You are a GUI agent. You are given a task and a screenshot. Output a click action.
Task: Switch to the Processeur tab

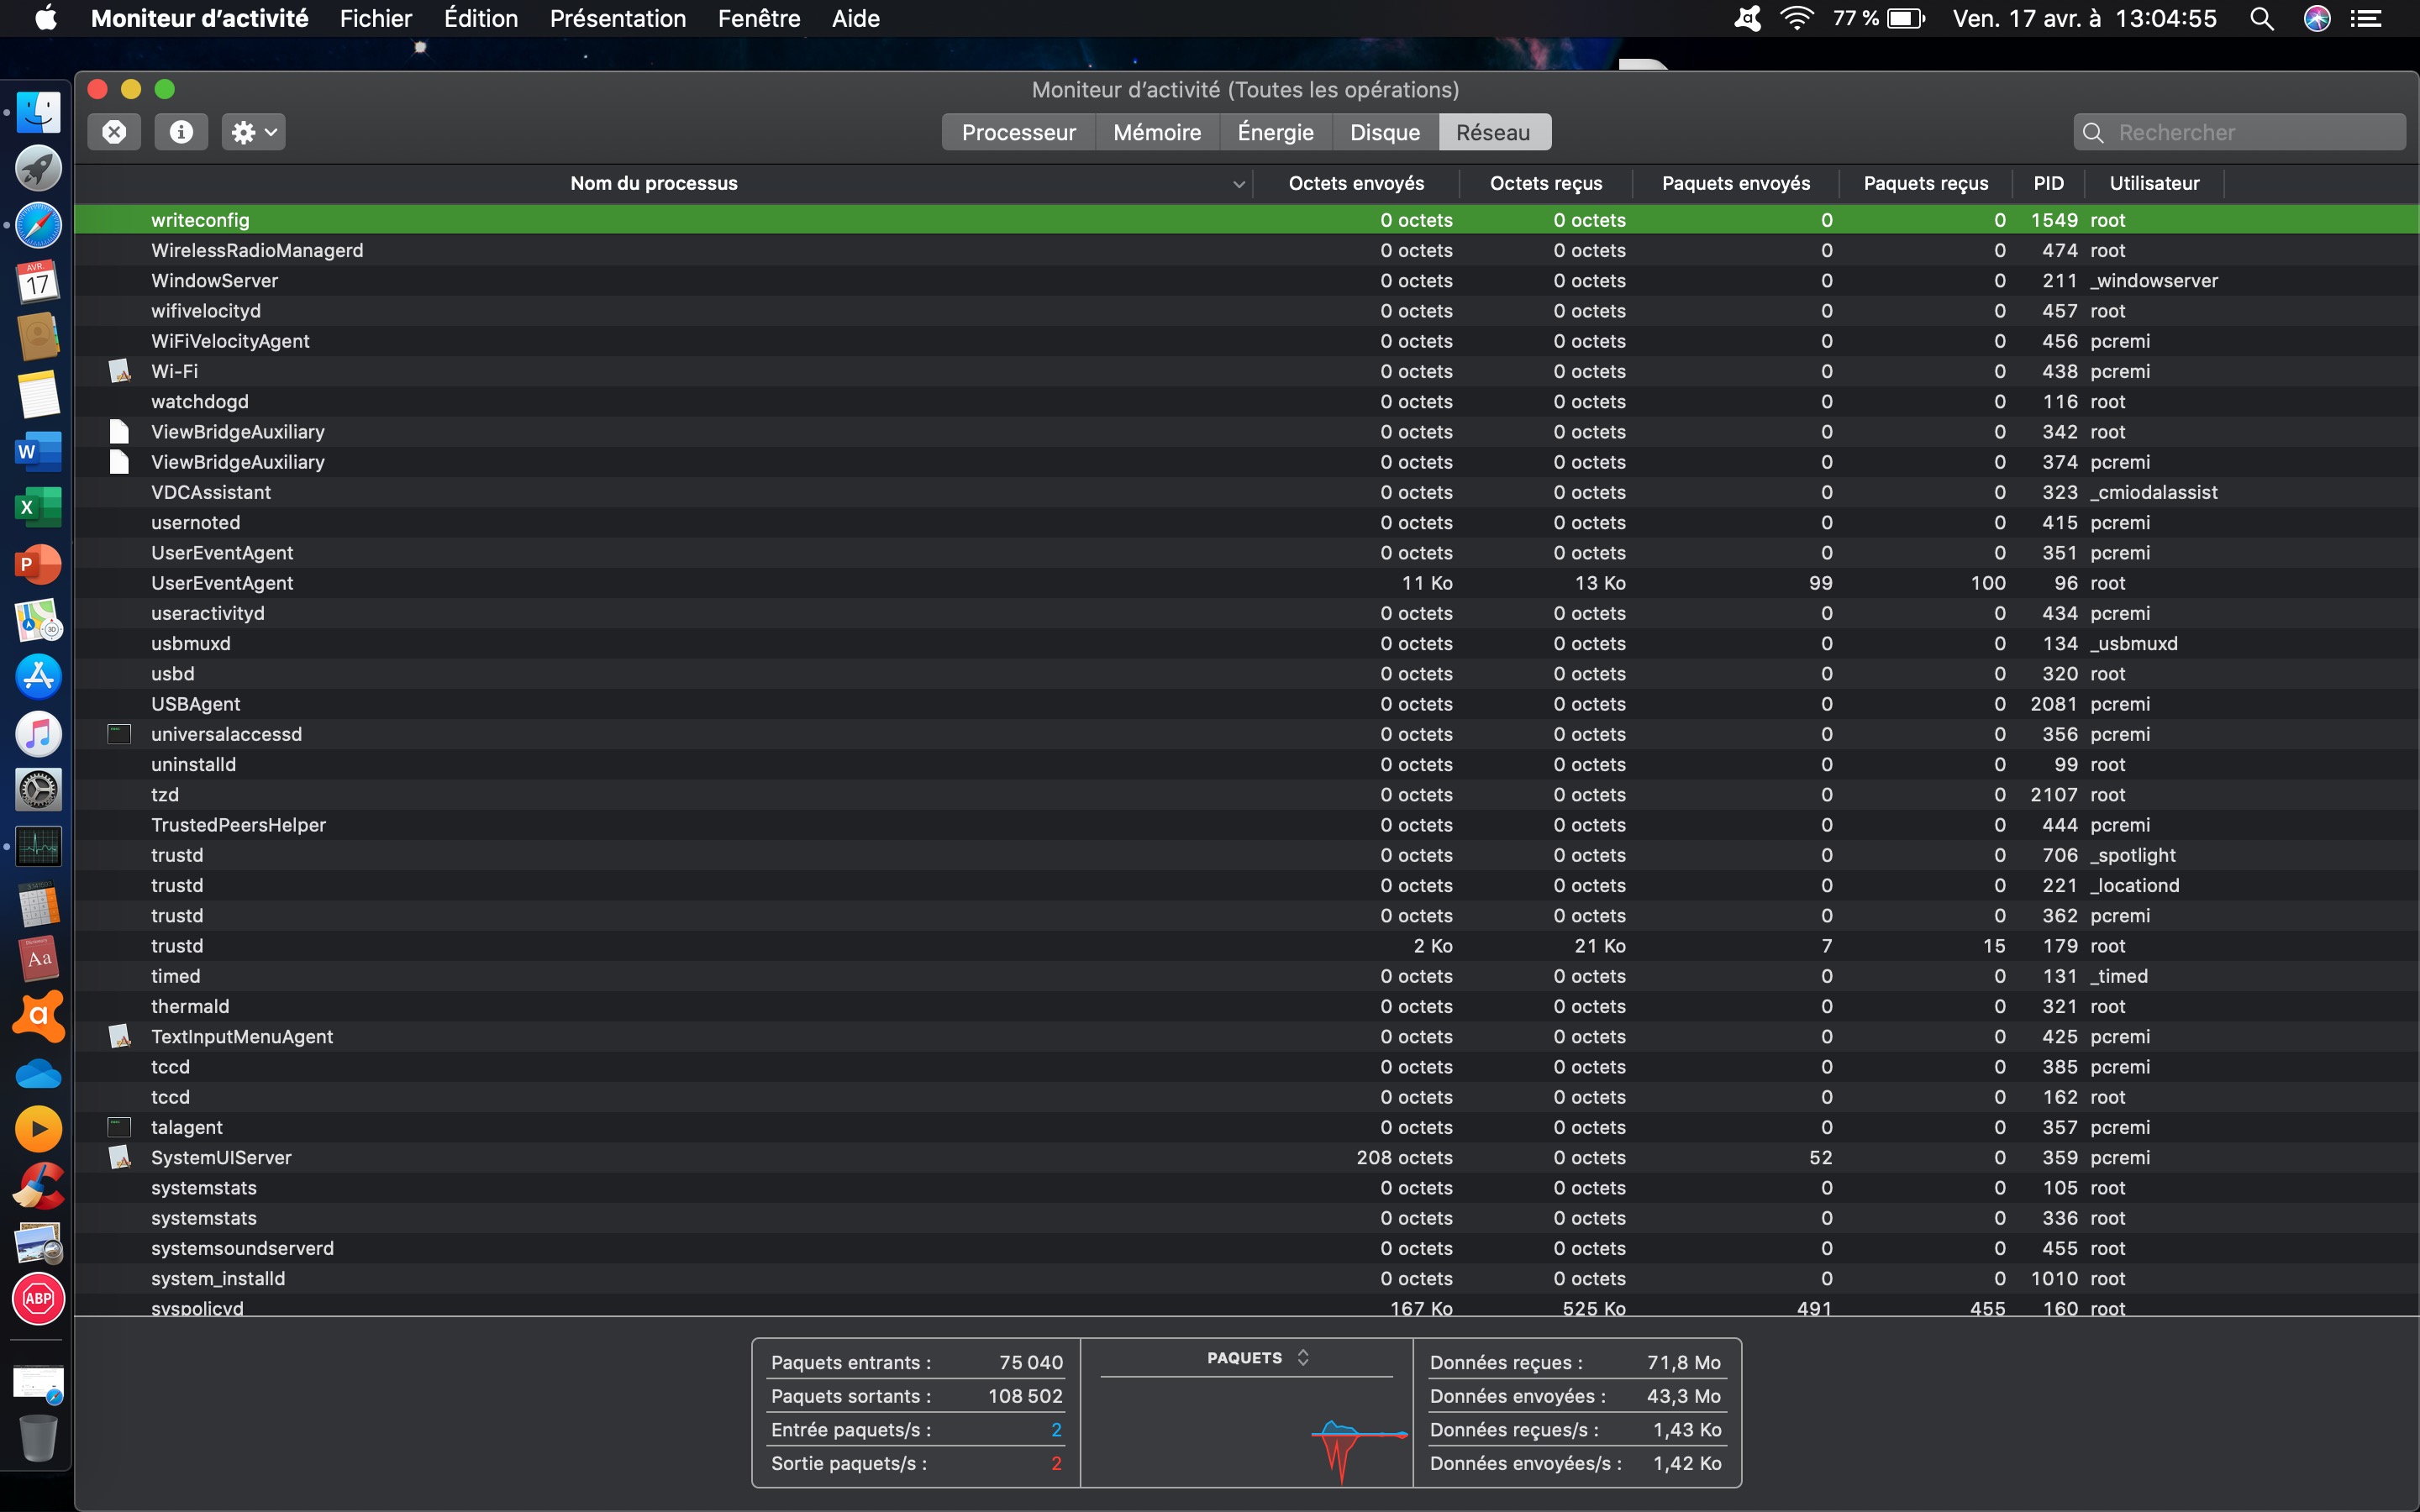(x=1018, y=132)
